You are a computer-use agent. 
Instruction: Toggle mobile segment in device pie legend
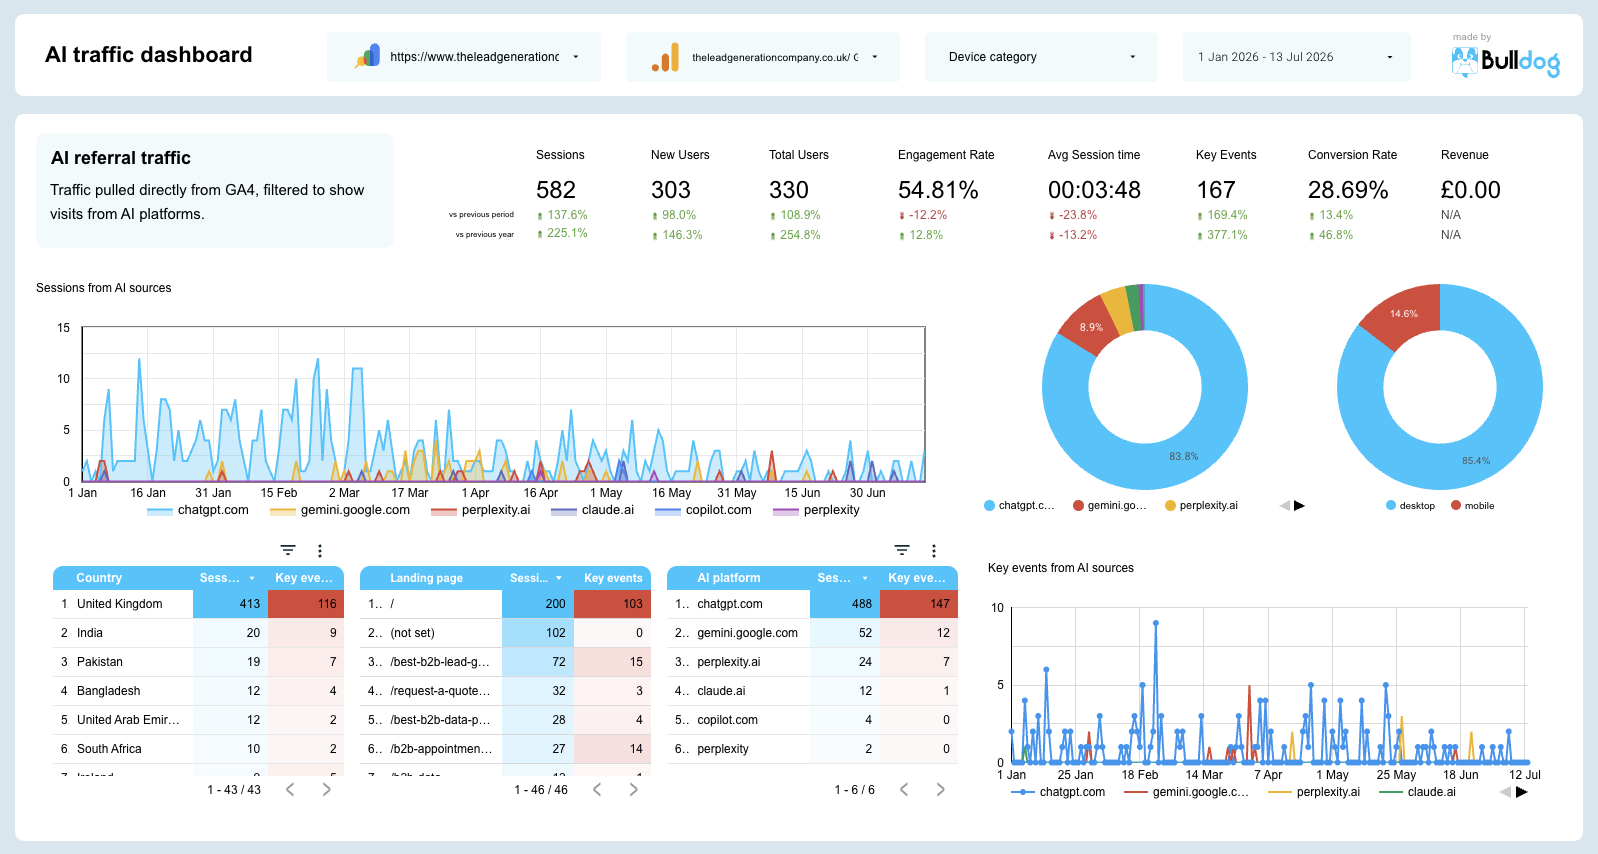click(1473, 505)
